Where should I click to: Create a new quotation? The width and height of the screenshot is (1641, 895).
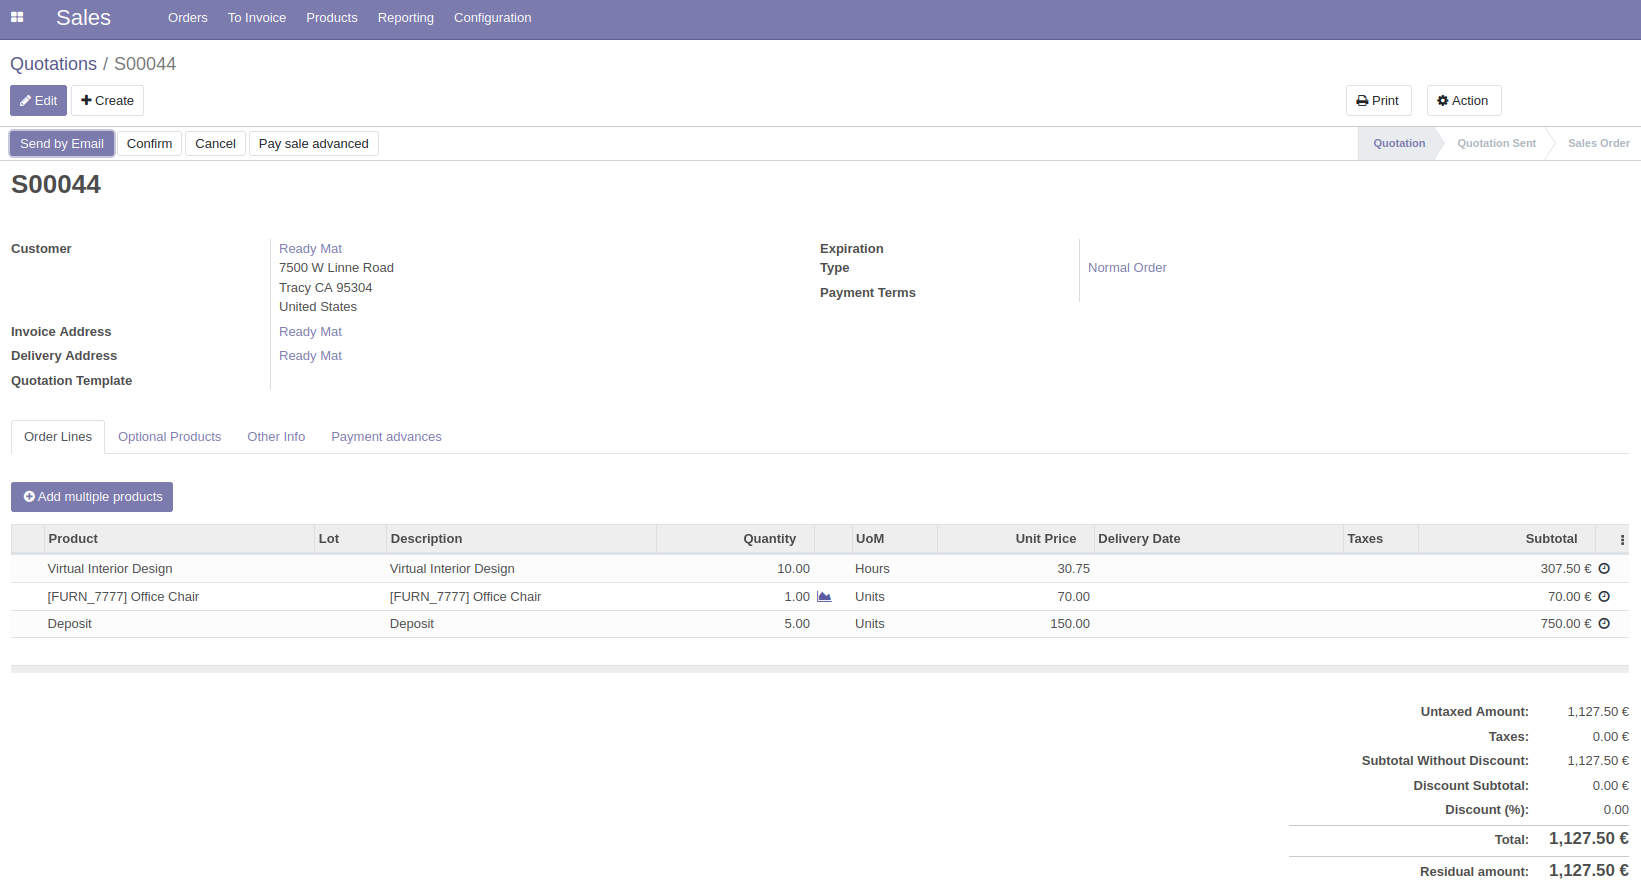[x=107, y=100]
